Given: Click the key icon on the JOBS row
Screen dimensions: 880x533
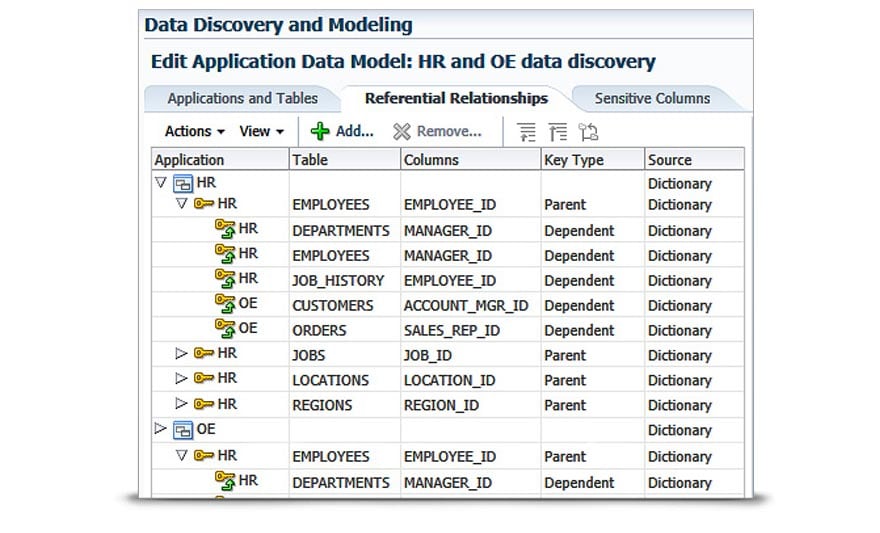Looking at the screenshot, I should click(204, 355).
